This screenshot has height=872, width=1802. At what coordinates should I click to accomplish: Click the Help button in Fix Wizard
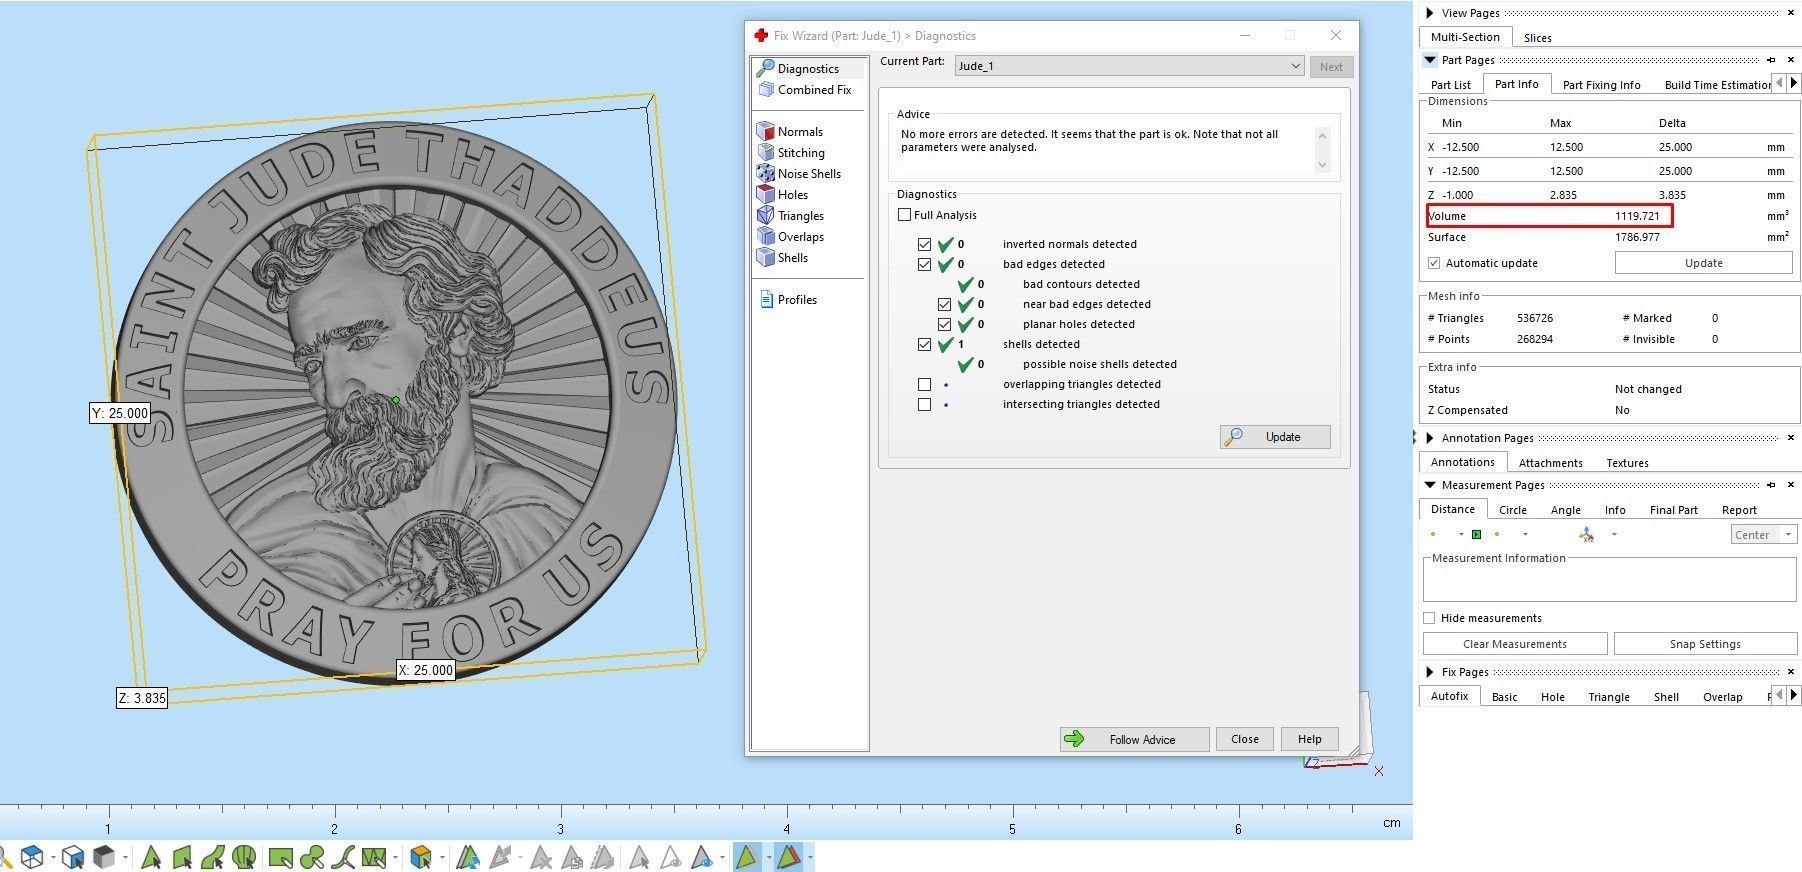click(1310, 739)
